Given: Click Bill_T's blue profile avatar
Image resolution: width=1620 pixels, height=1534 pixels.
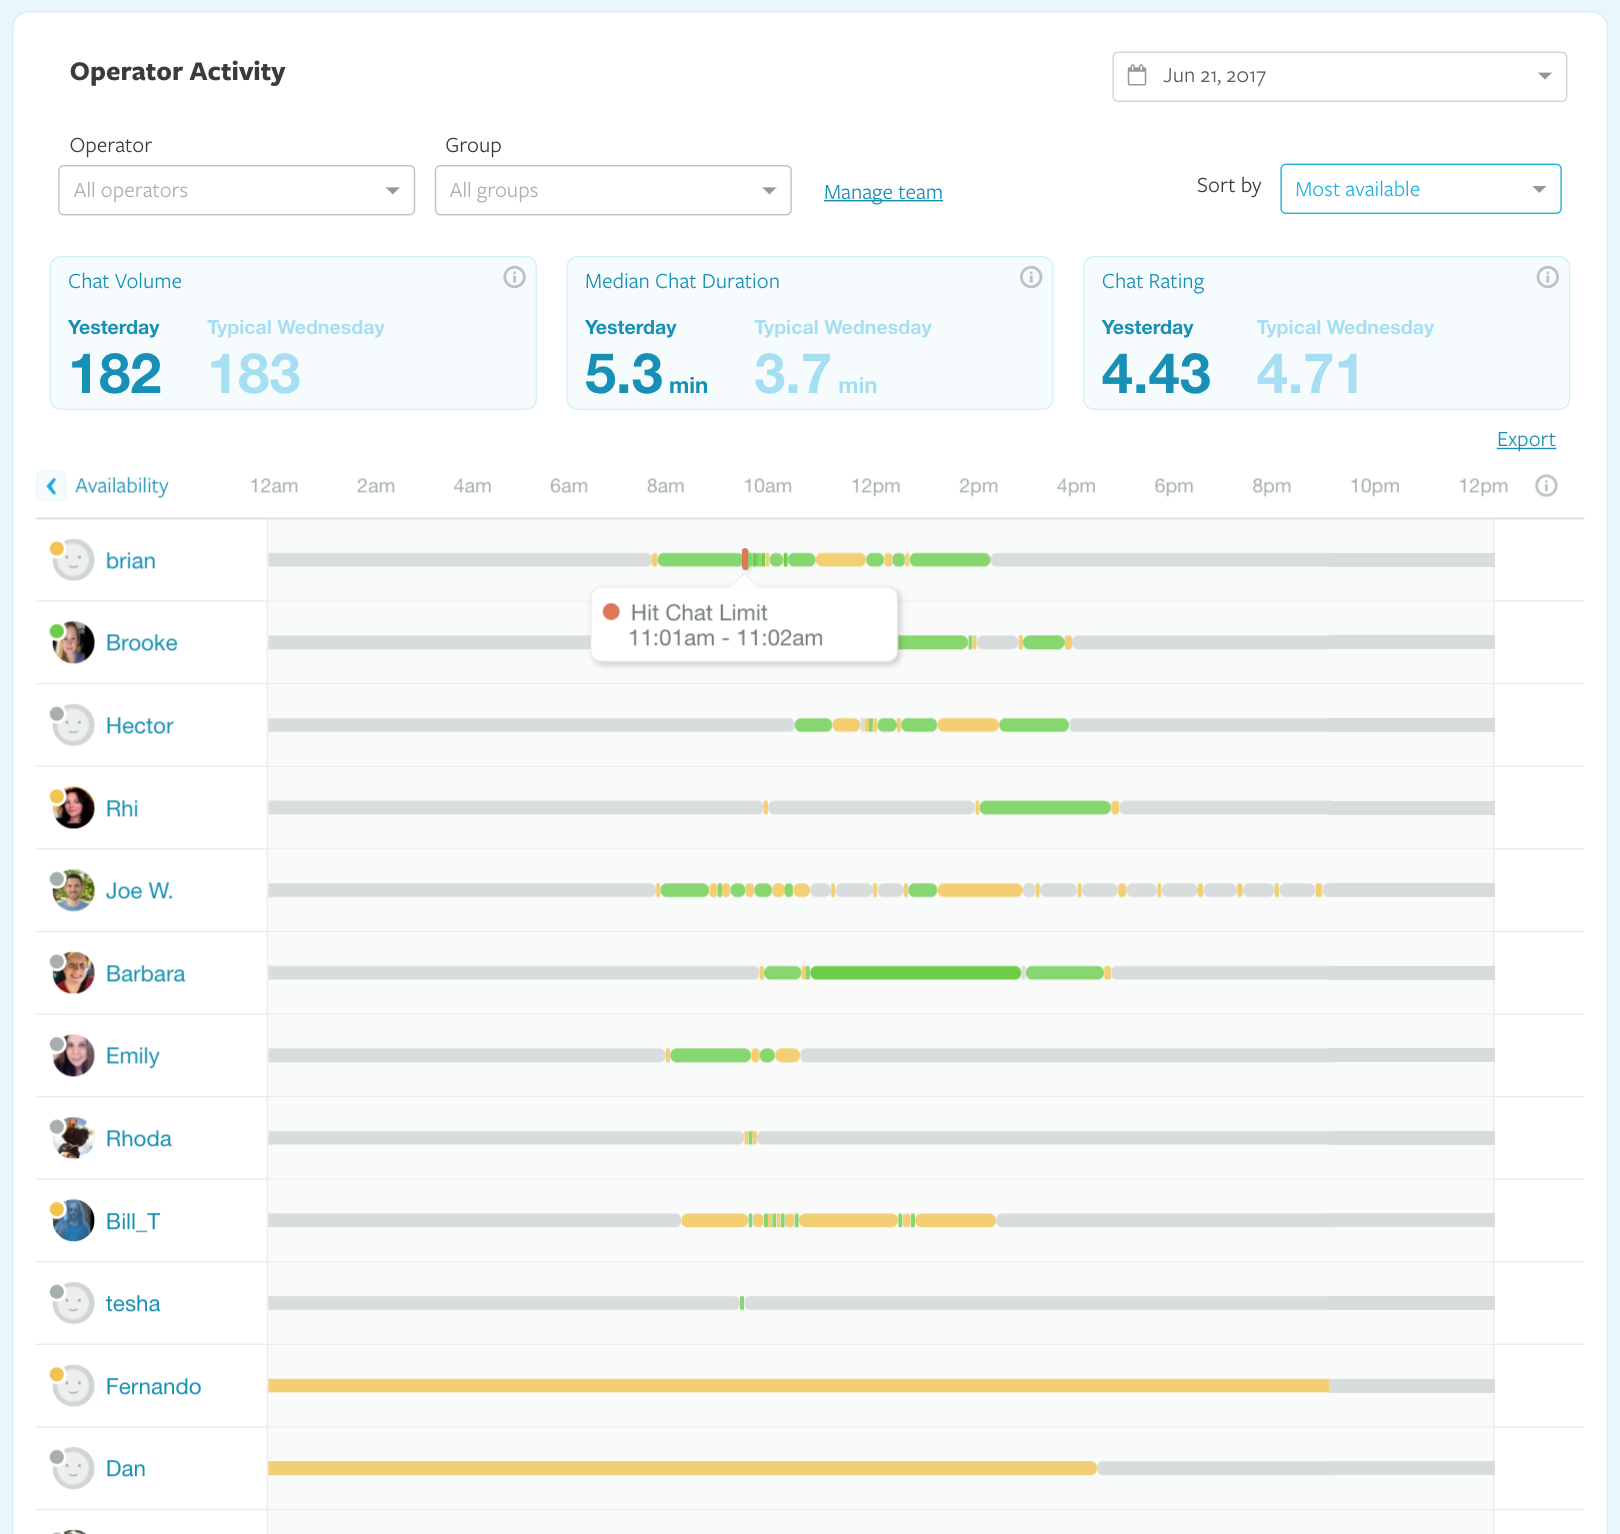Looking at the screenshot, I should point(73,1221).
